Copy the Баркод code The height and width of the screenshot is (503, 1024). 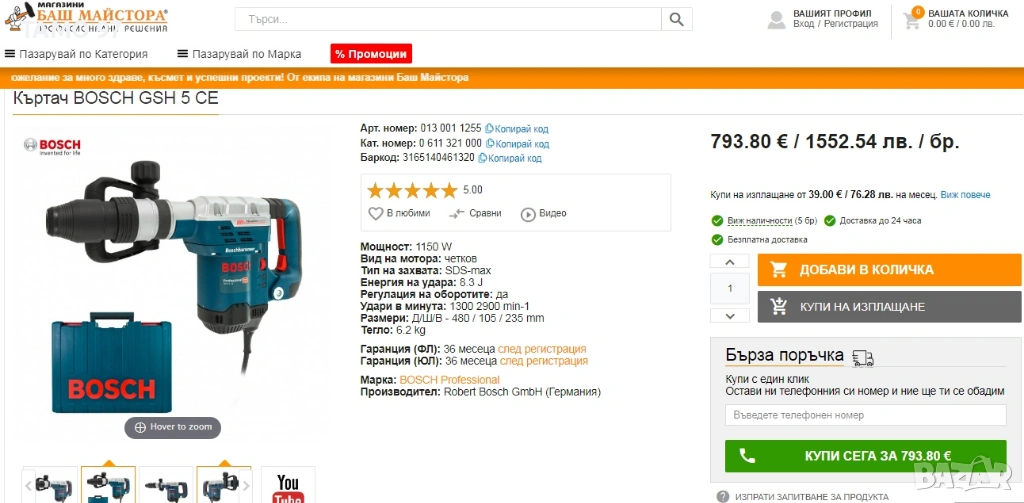tap(509, 158)
